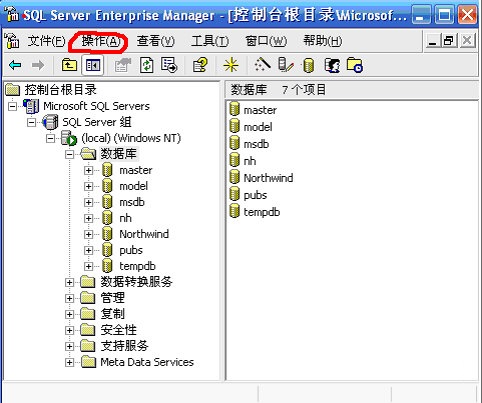This screenshot has width=482, height=403.
Task: Open the 工具(T) menu
Action: click(210, 41)
